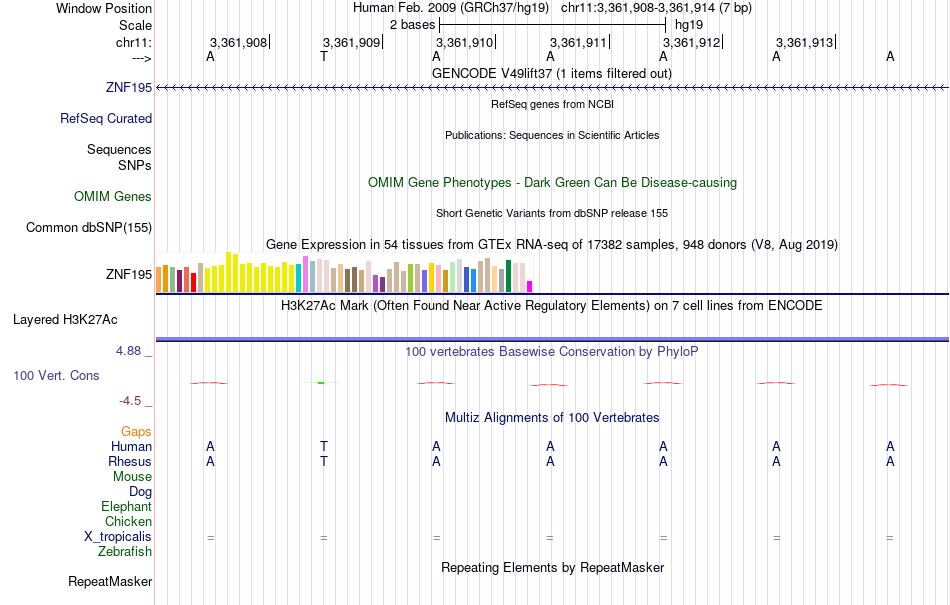950x605 pixels.
Task: Click the Rhesus species row label
Action: tap(130, 461)
